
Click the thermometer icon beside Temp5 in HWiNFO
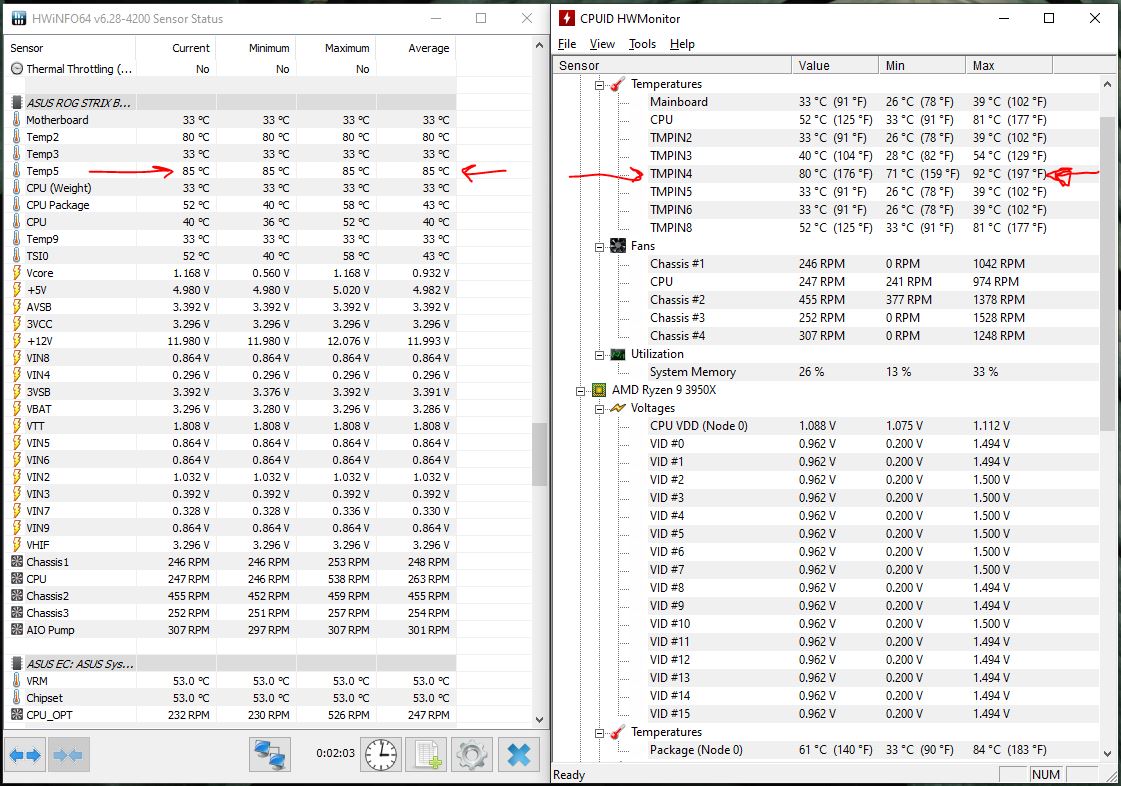(x=16, y=171)
